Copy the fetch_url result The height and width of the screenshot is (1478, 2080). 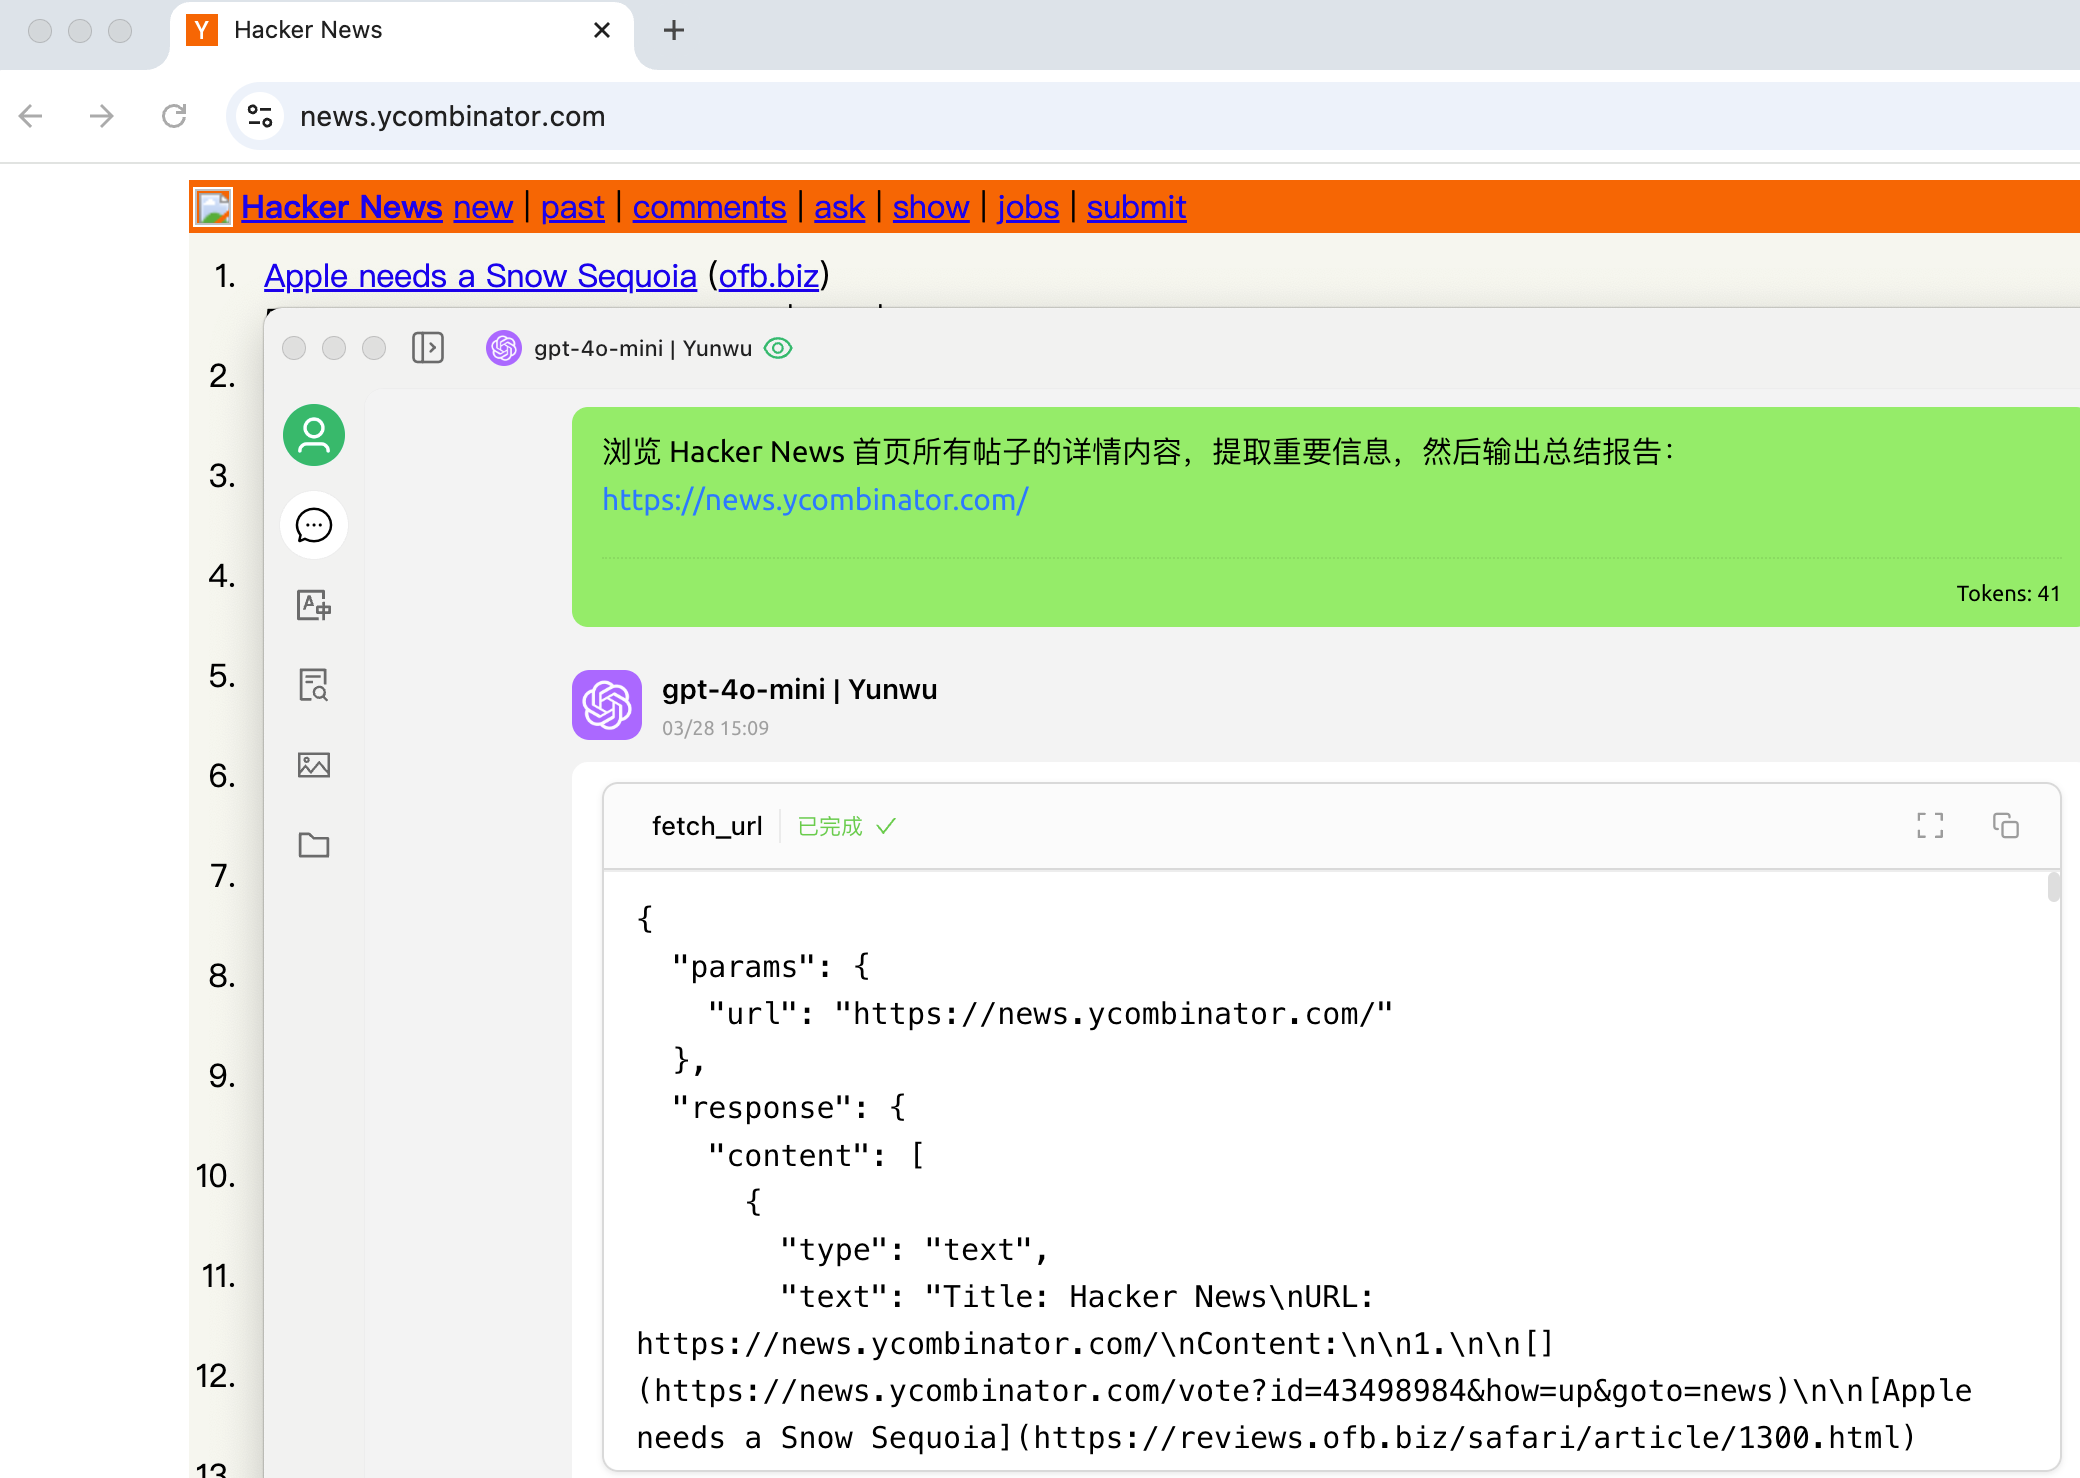(x=2006, y=826)
